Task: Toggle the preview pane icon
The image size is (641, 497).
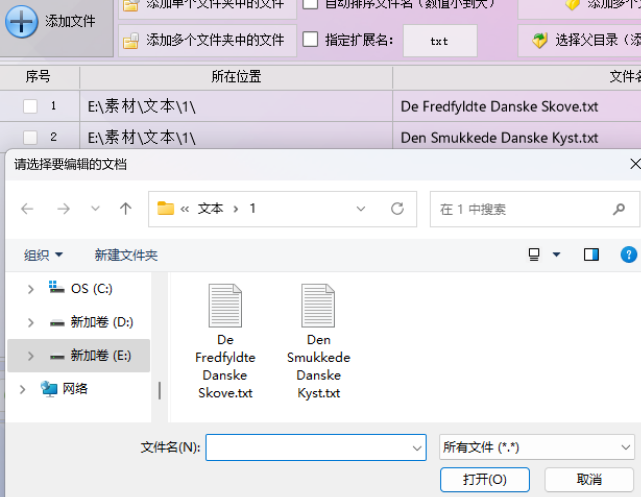Action: coord(591,255)
